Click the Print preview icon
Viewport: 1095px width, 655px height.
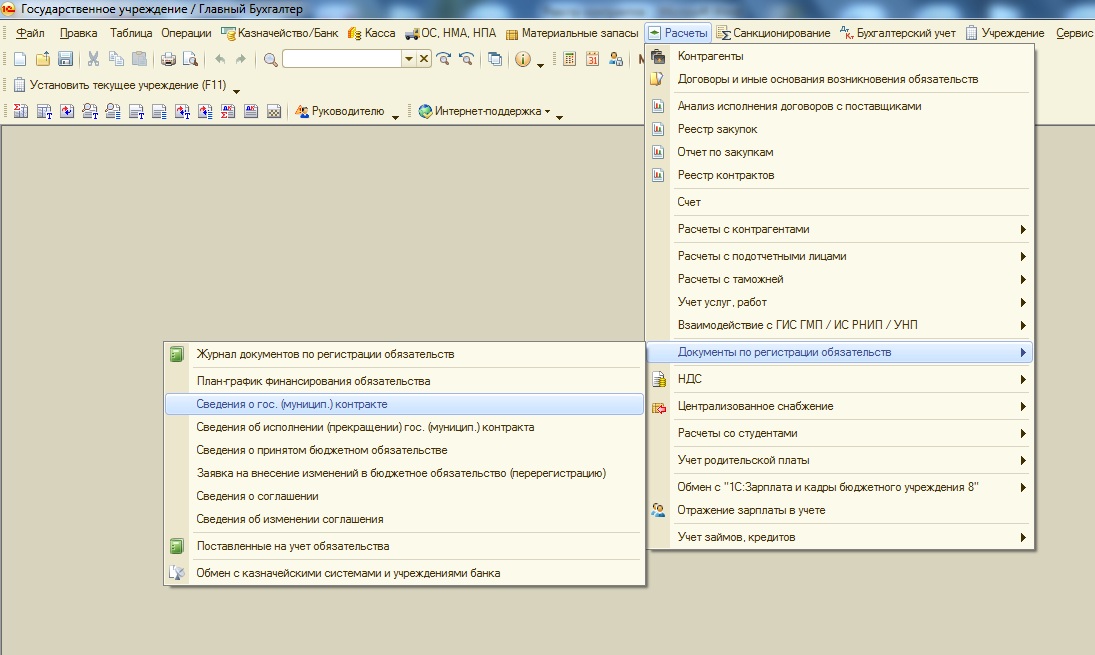click(x=190, y=59)
